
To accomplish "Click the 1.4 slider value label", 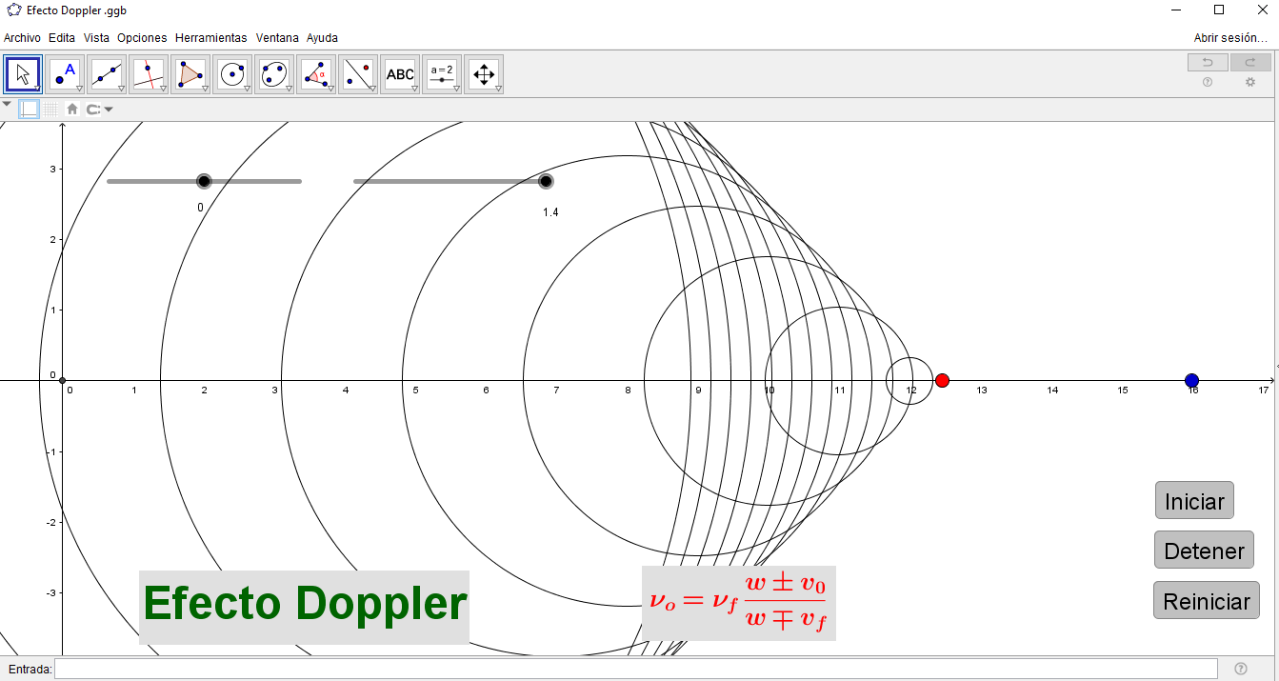I will coord(550,213).
